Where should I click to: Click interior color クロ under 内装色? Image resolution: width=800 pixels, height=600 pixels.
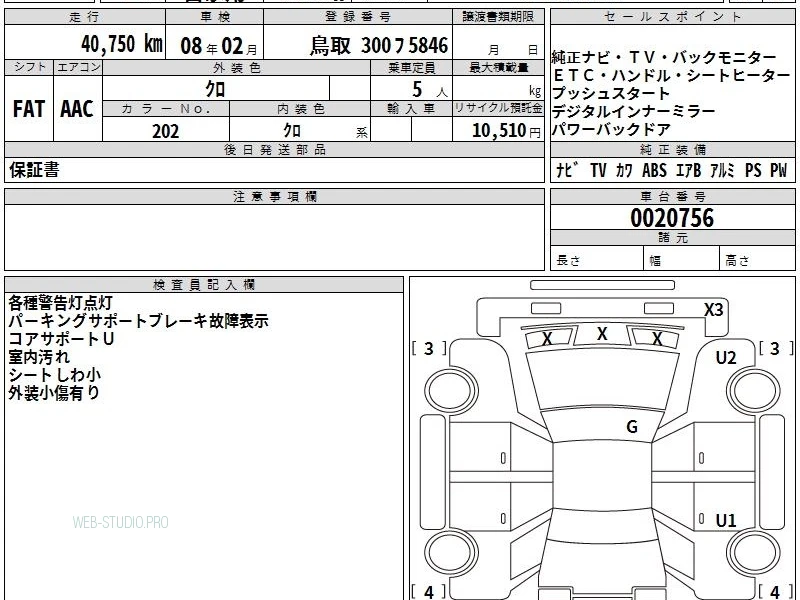pyautogui.click(x=292, y=131)
